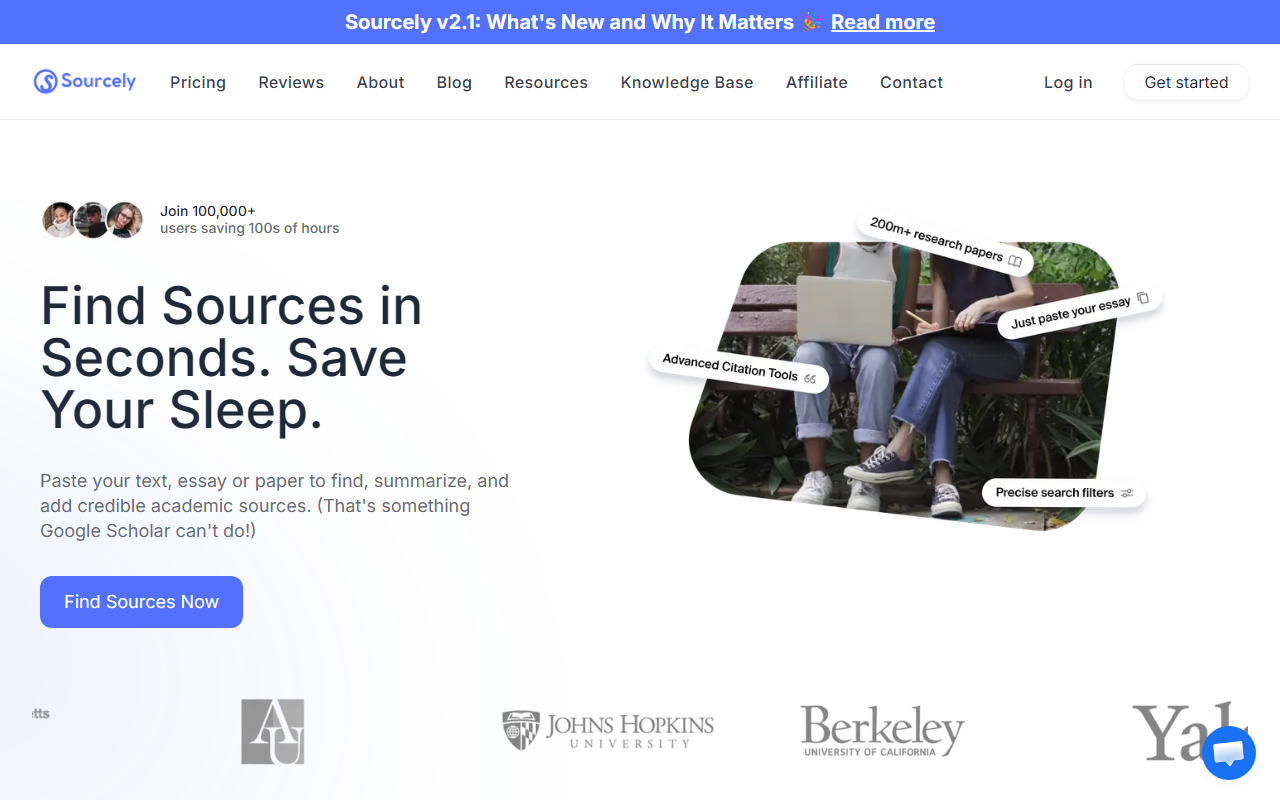Open the Resources menu item
Viewport: 1280px width, 800px height.
[x=546, y=82]
